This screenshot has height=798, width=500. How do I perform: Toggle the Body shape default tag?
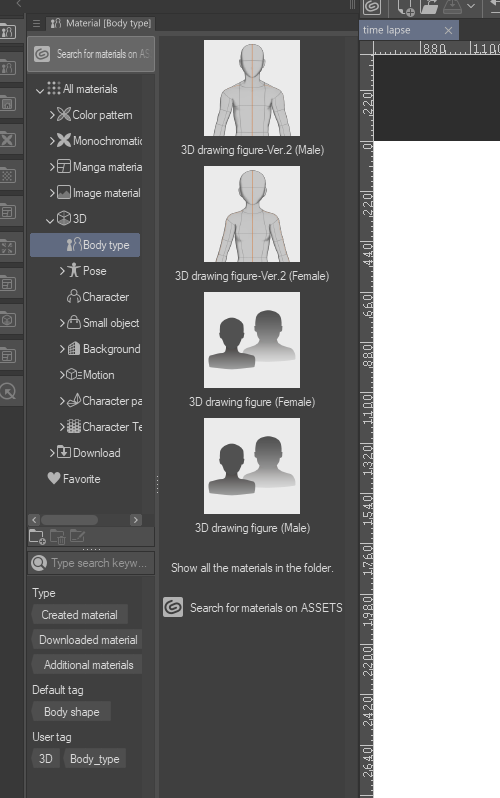pos(71,711)
